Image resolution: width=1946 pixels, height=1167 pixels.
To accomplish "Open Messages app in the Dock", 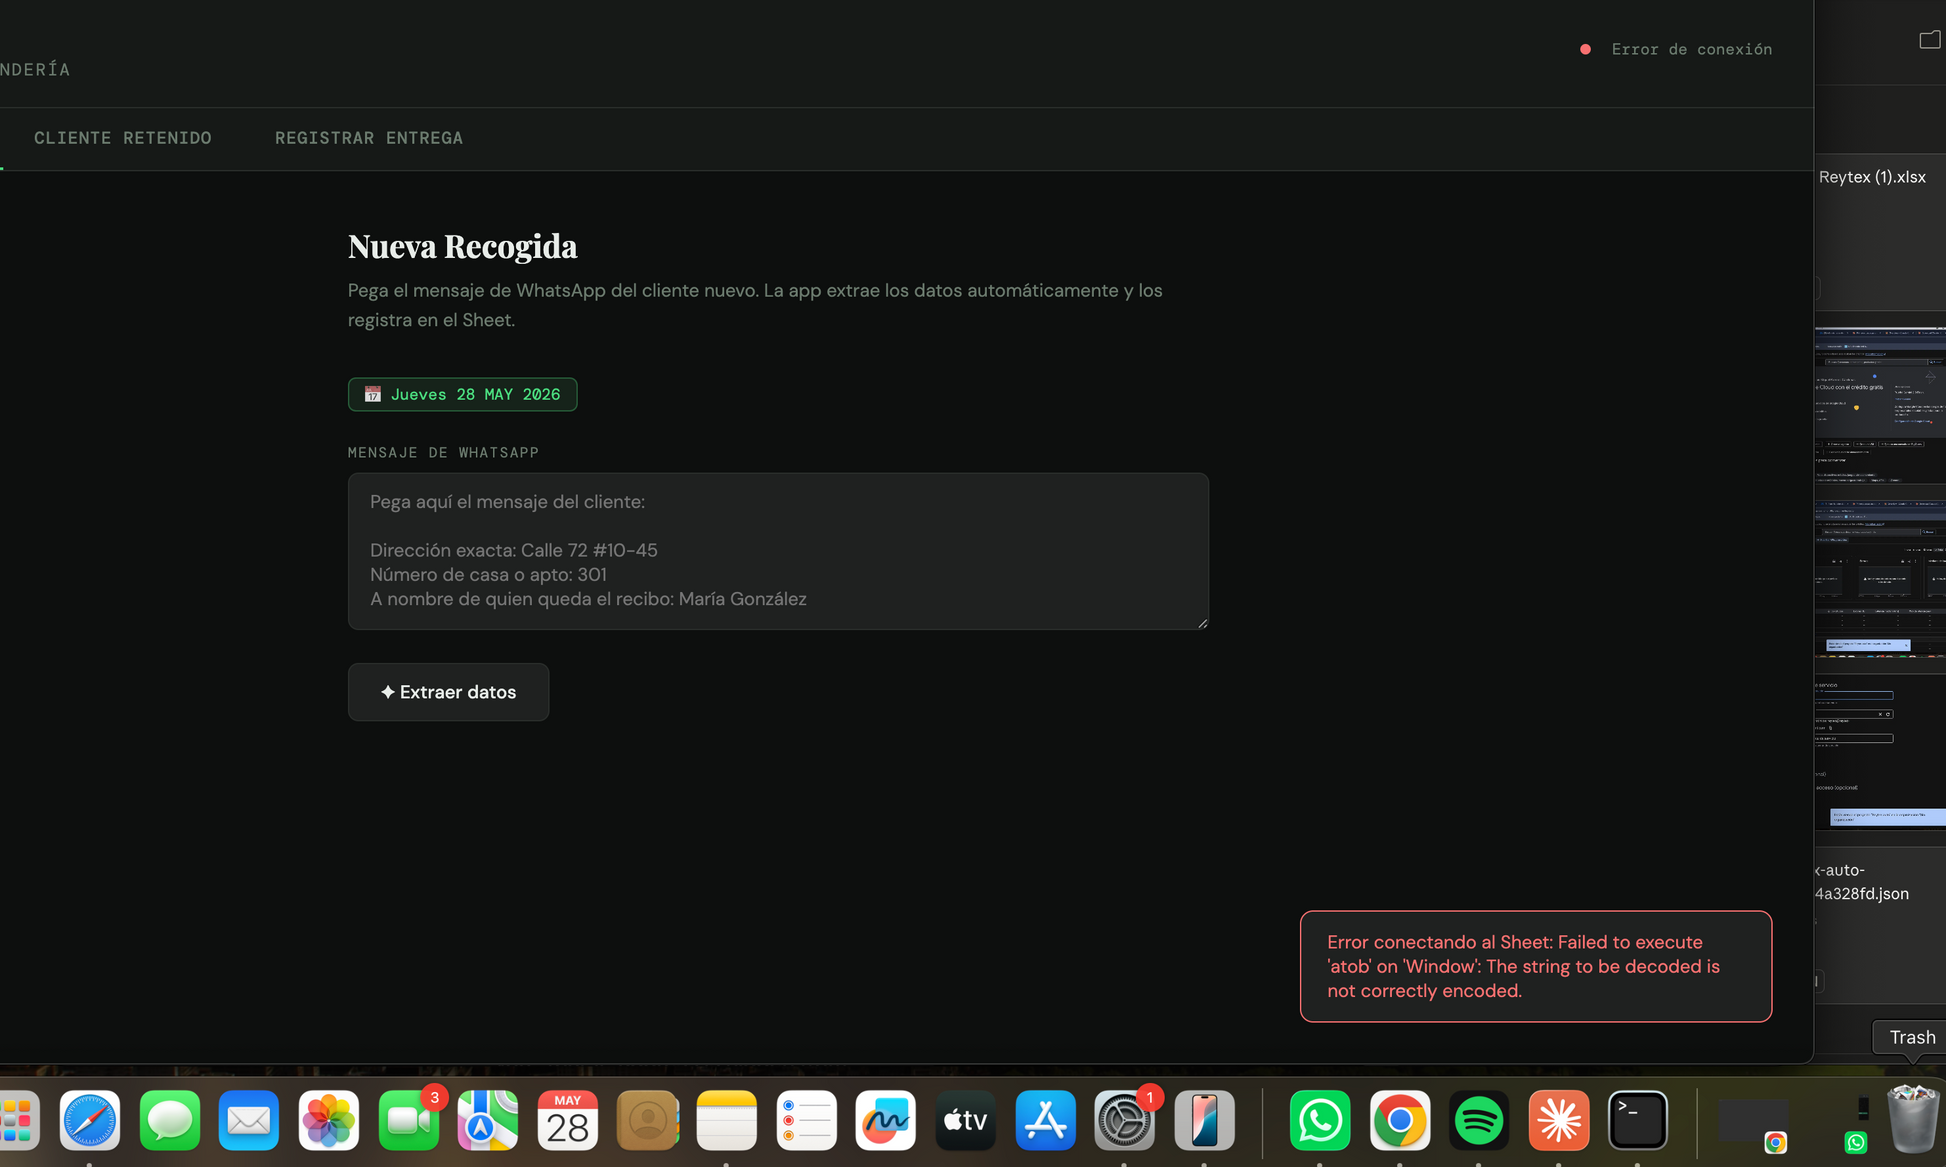I will coord(169,1120).
